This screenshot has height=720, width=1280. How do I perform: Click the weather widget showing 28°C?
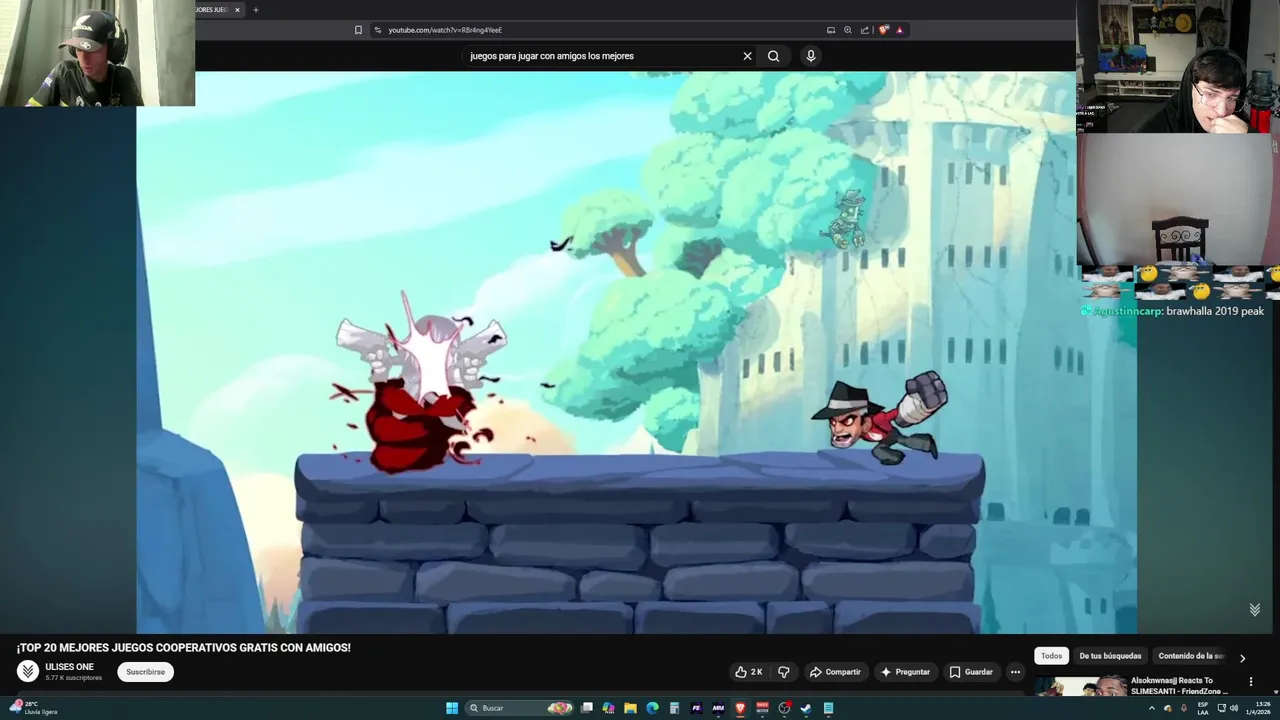pos(33,708)
